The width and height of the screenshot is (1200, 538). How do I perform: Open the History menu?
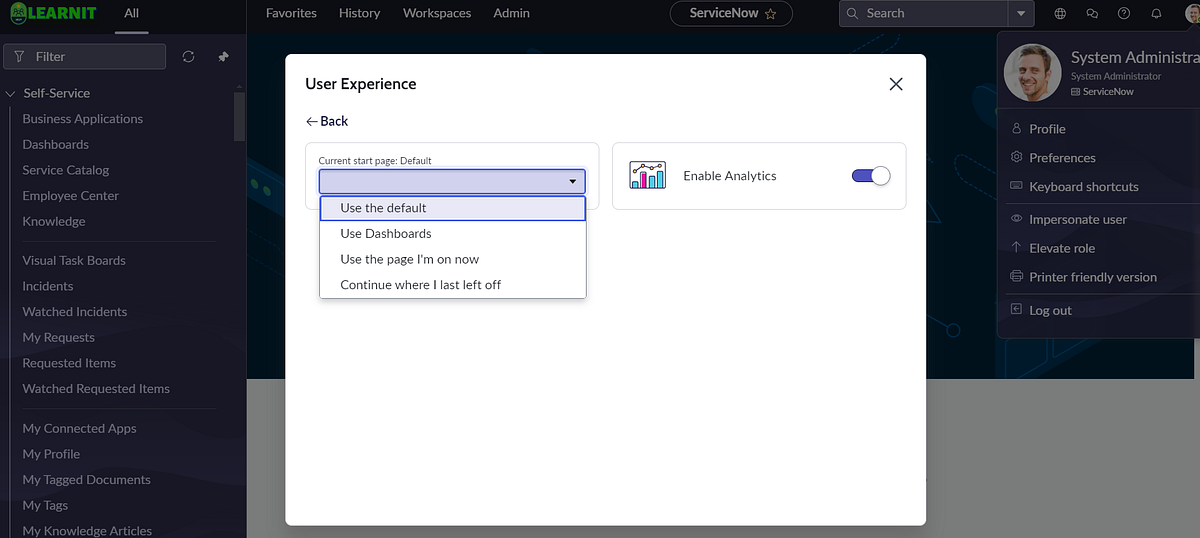tap(359, 13)
